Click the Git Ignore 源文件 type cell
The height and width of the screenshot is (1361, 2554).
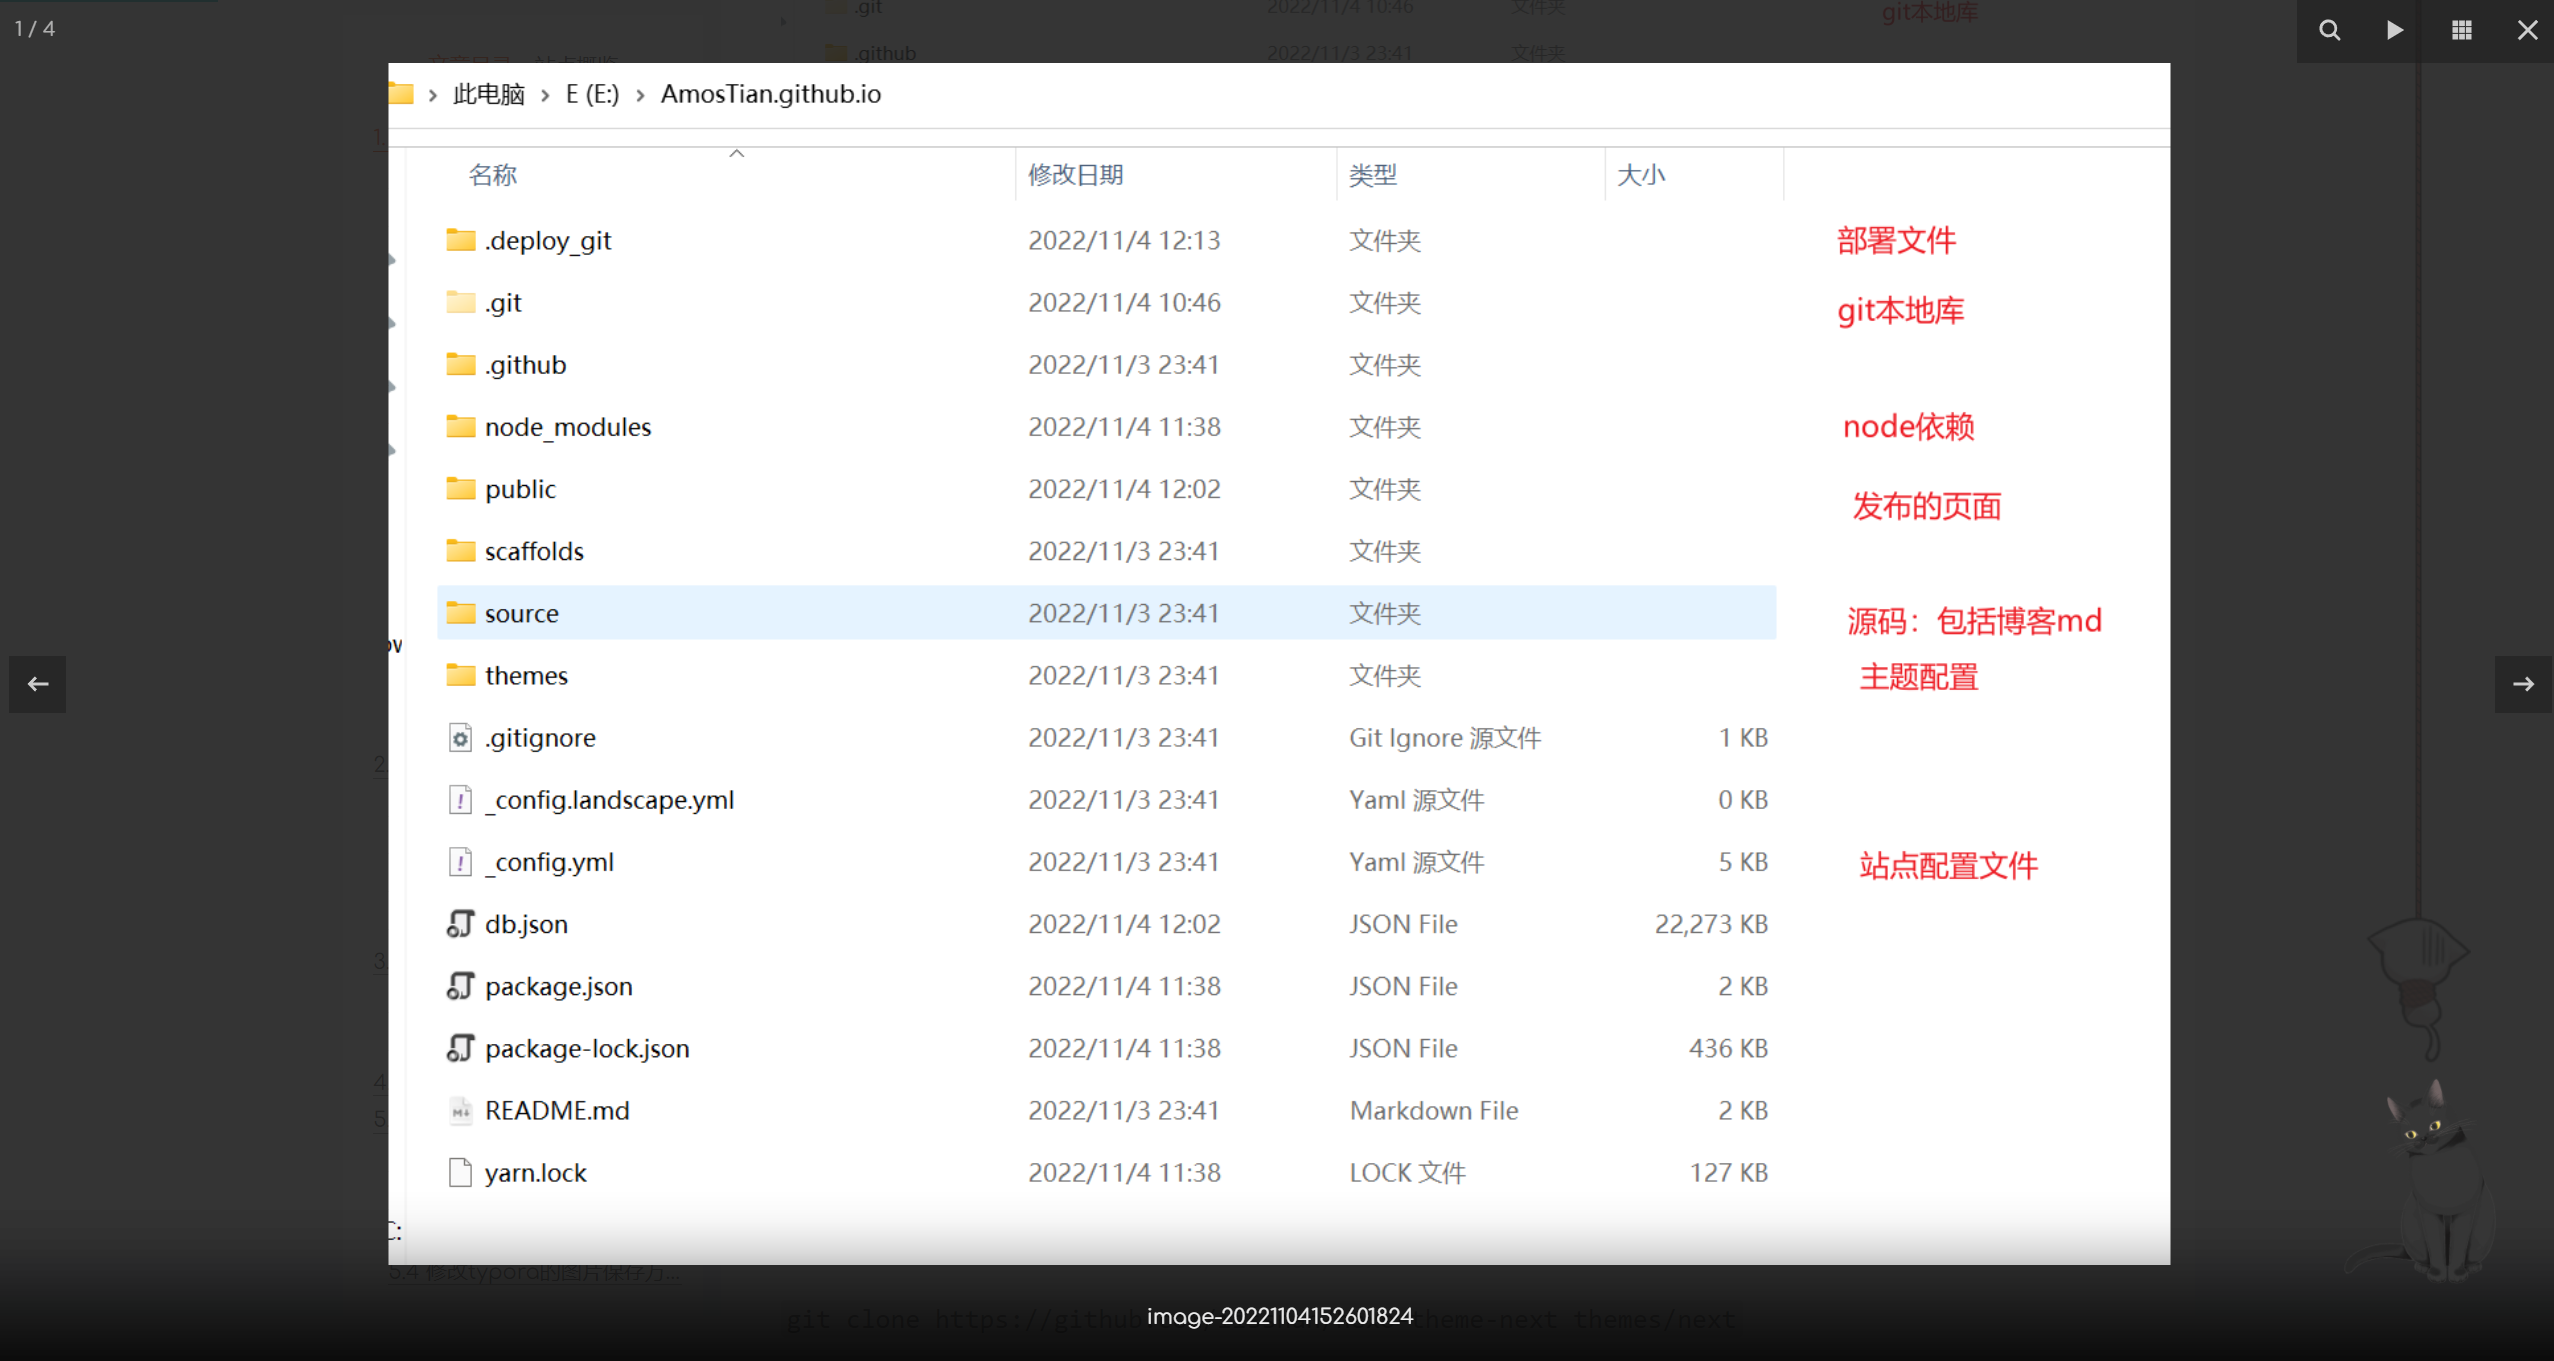click(1445, 738)
